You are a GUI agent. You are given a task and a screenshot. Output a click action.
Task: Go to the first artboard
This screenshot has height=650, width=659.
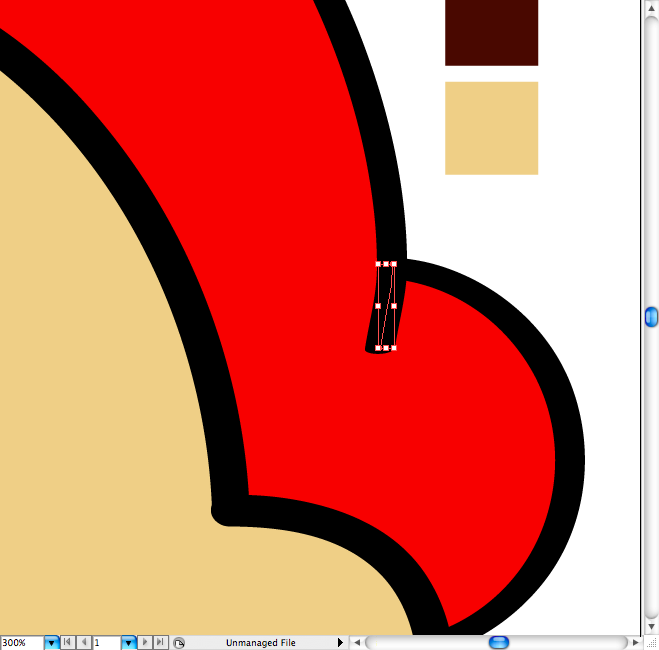tap(67, 642)
